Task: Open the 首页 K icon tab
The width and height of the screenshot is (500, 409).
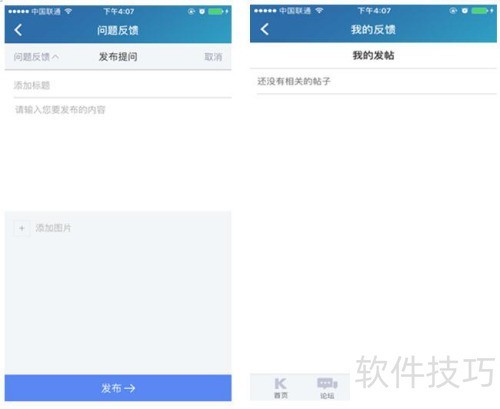Action: pyautogui.click(x=281, y=387)
